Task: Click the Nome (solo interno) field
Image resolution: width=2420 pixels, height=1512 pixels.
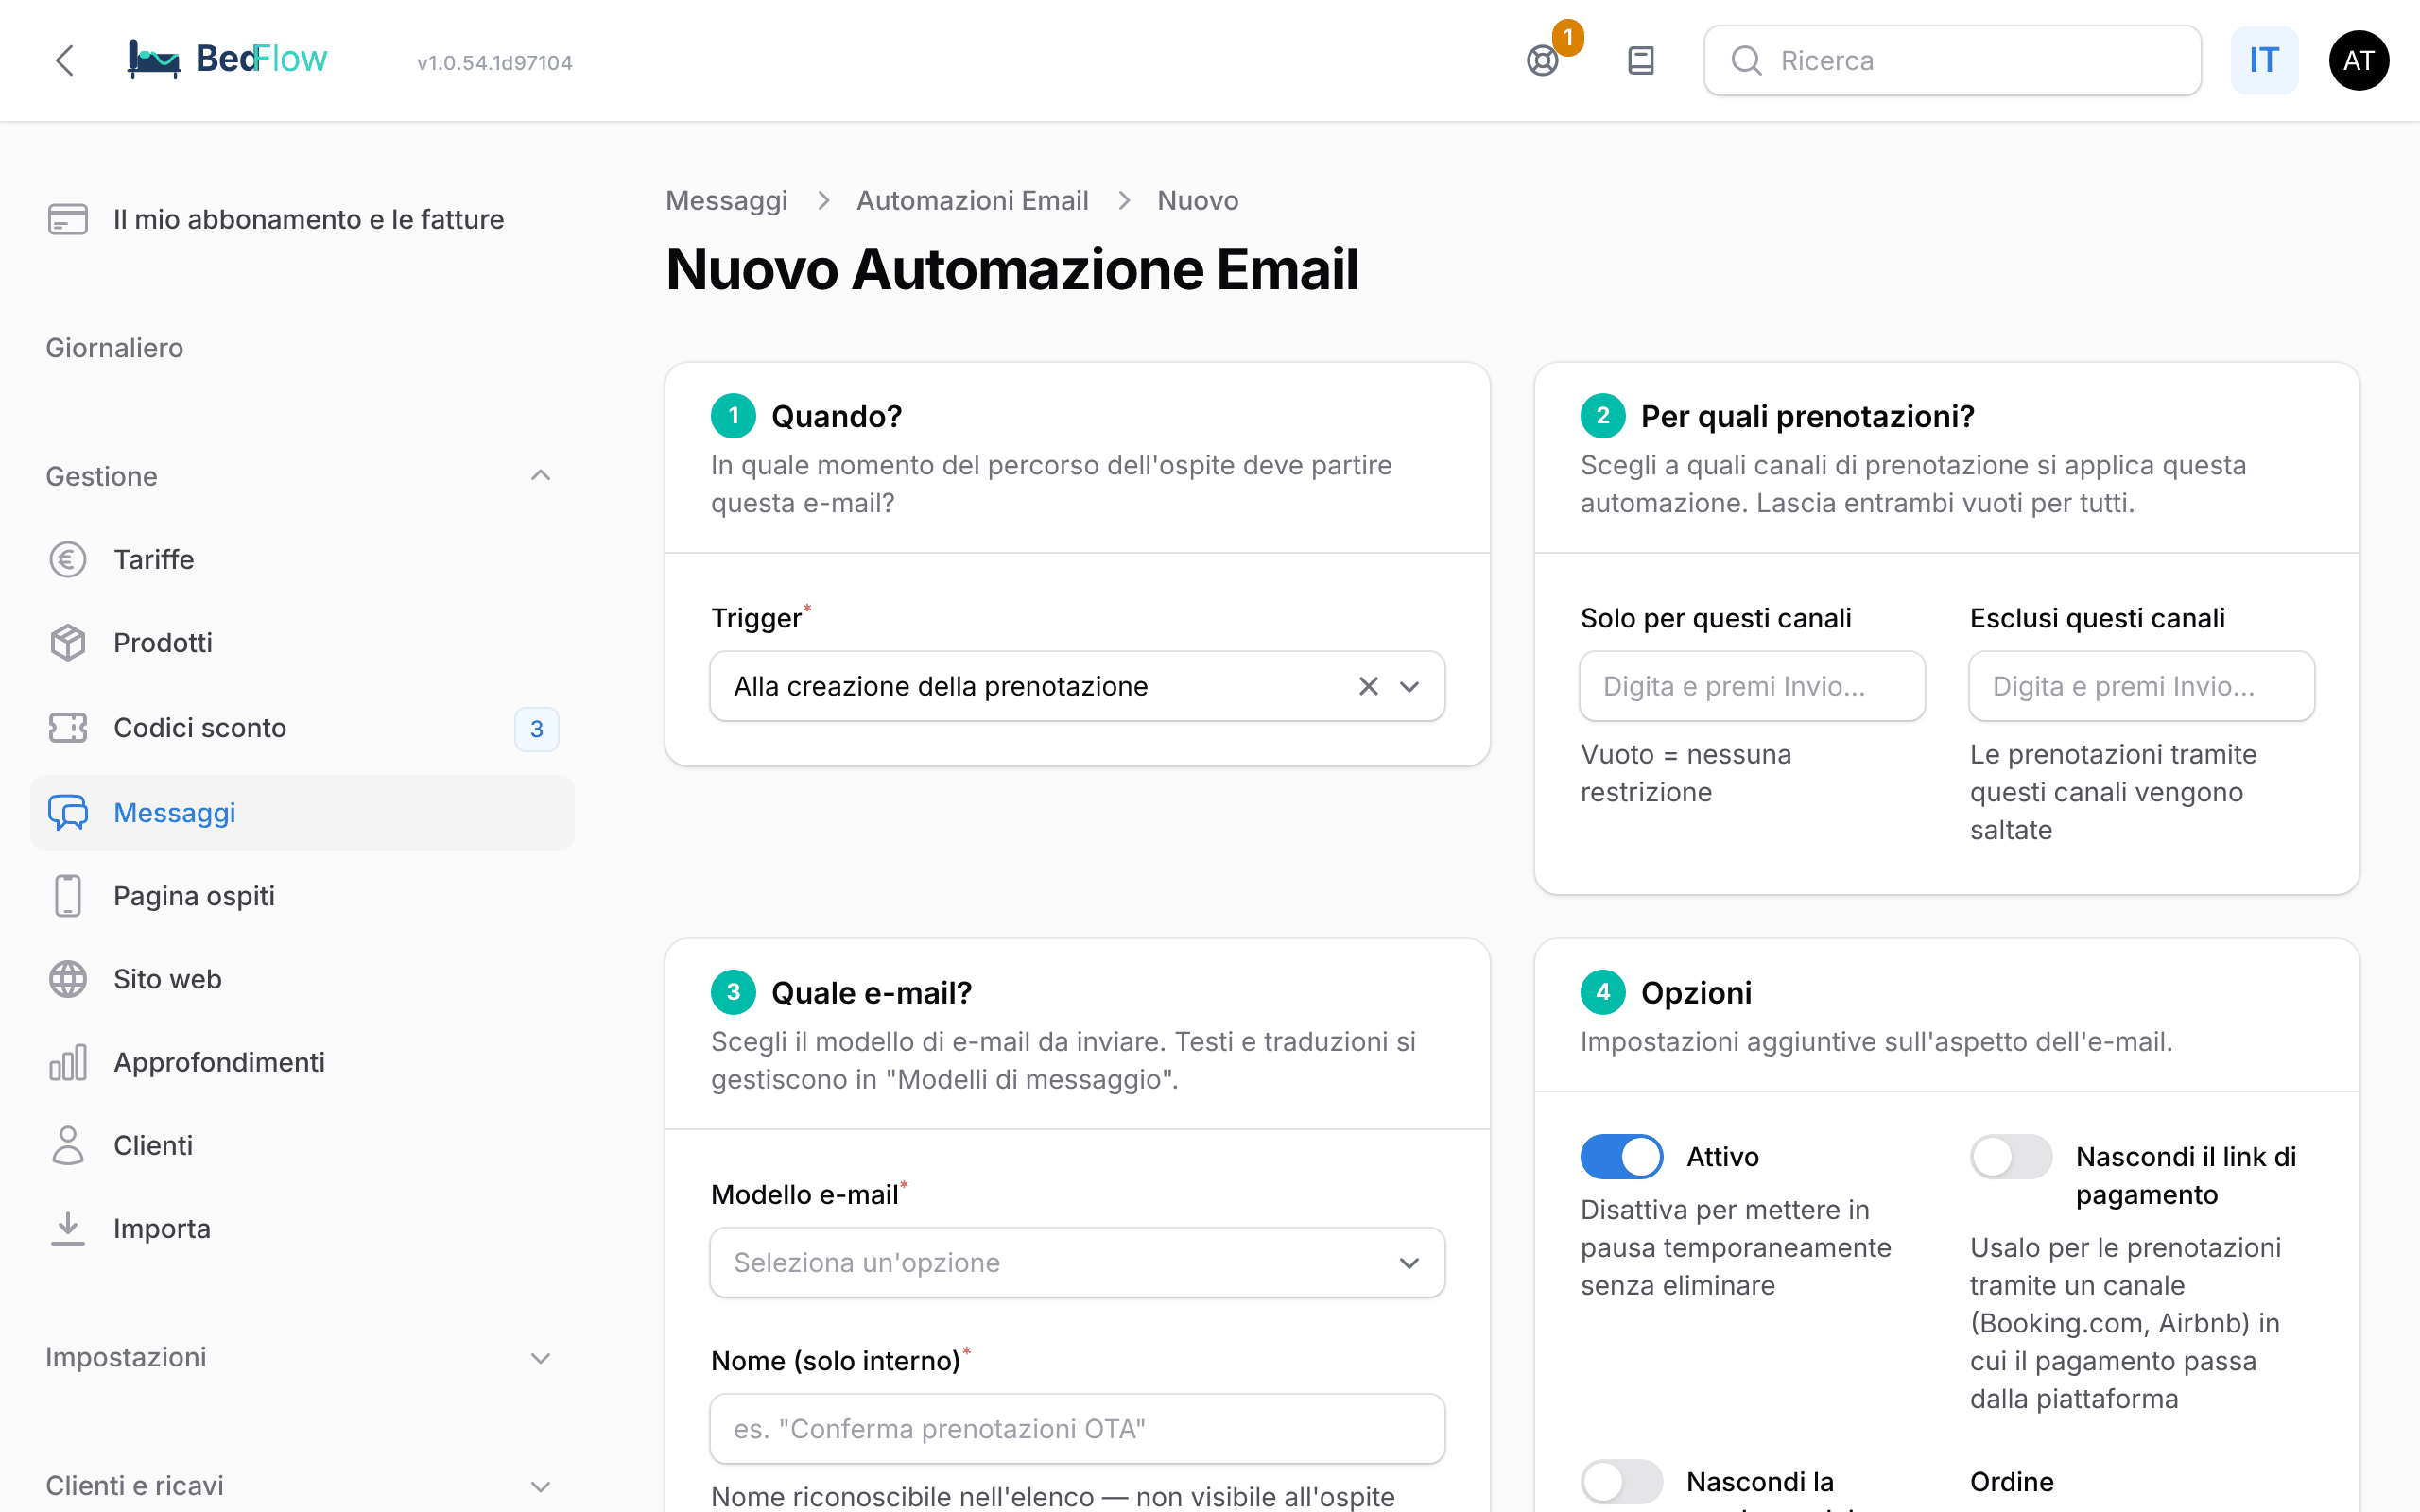Action: coord(1077,1428)
